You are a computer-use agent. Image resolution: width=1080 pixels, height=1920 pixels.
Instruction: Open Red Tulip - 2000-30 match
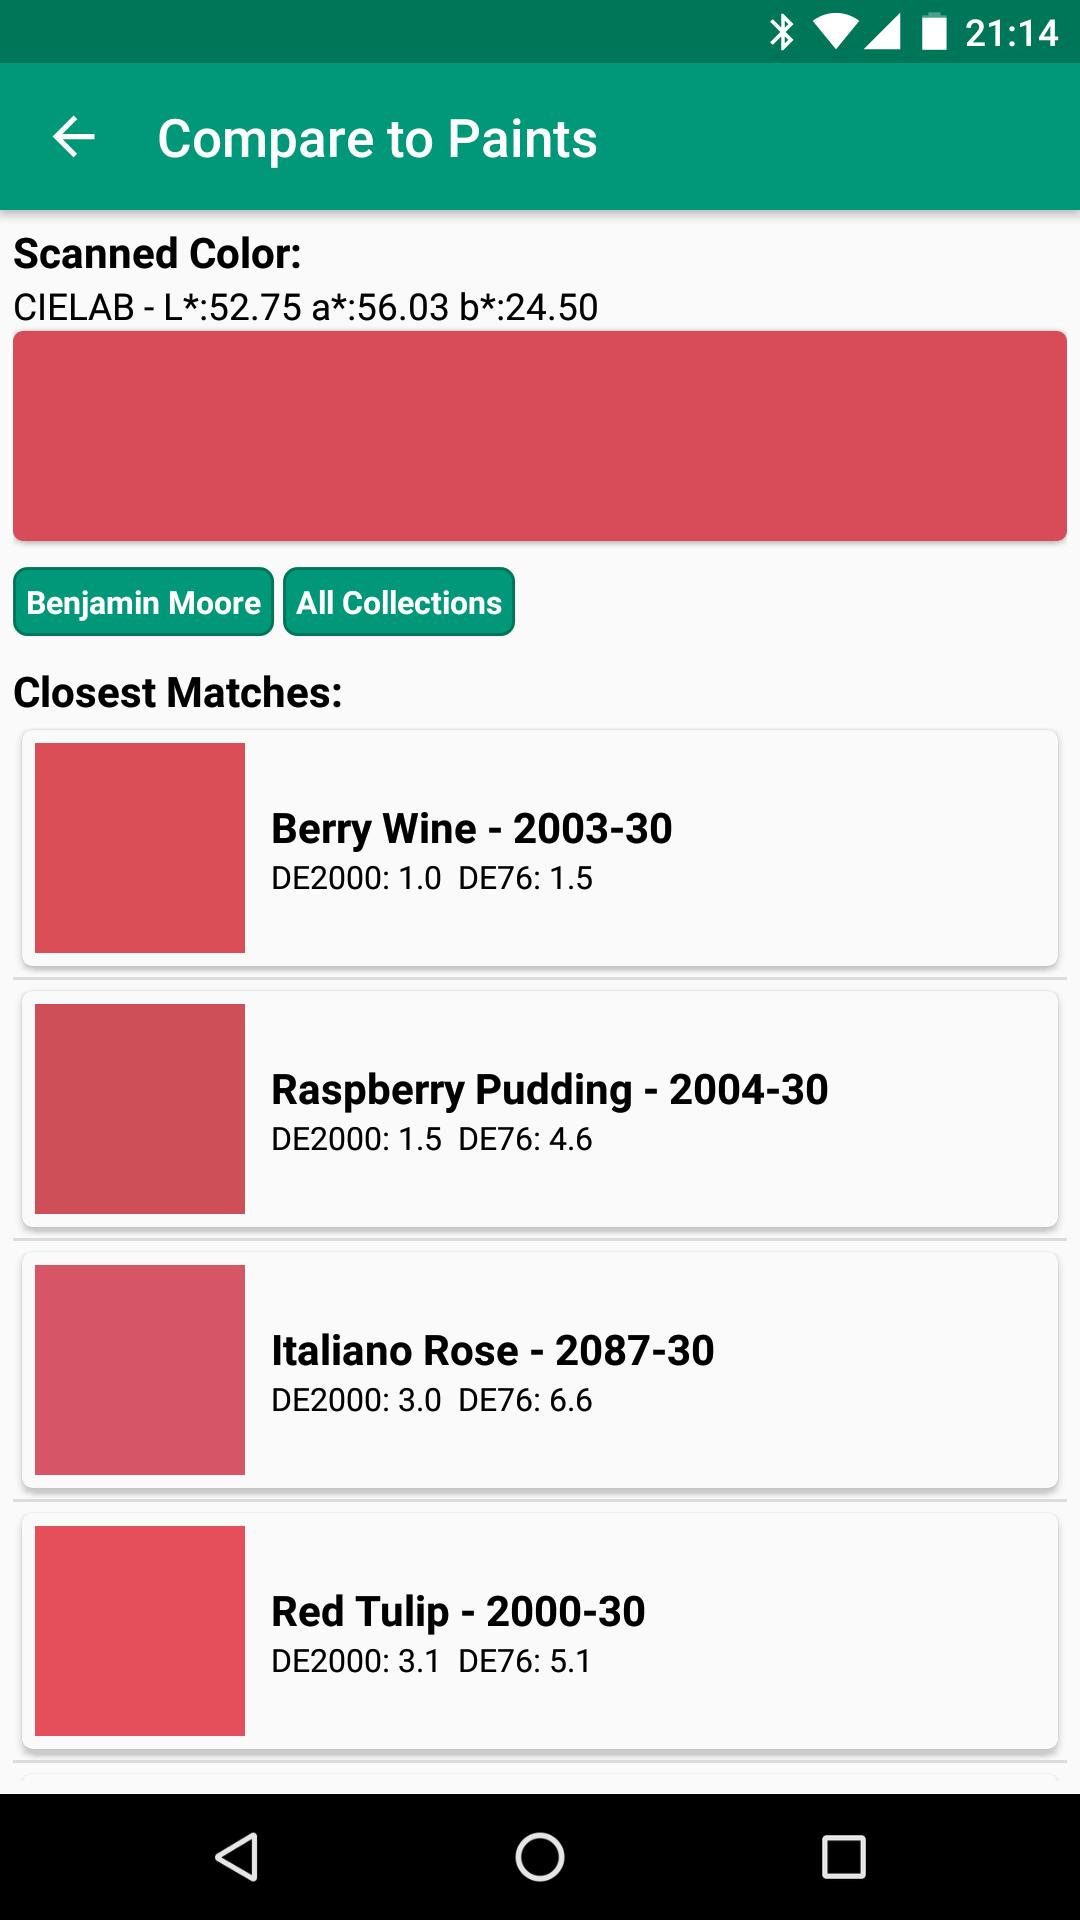tap(540, 1631)
